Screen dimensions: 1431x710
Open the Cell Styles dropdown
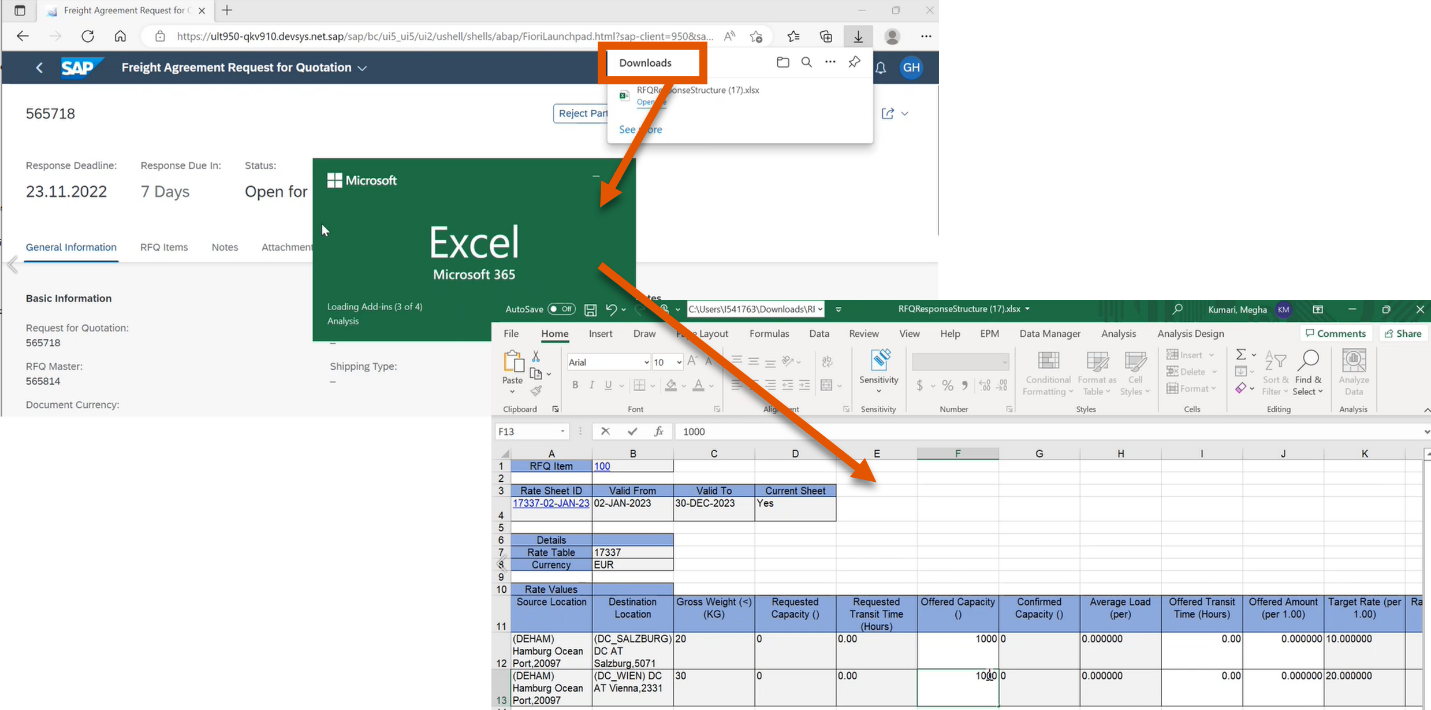1135,373
